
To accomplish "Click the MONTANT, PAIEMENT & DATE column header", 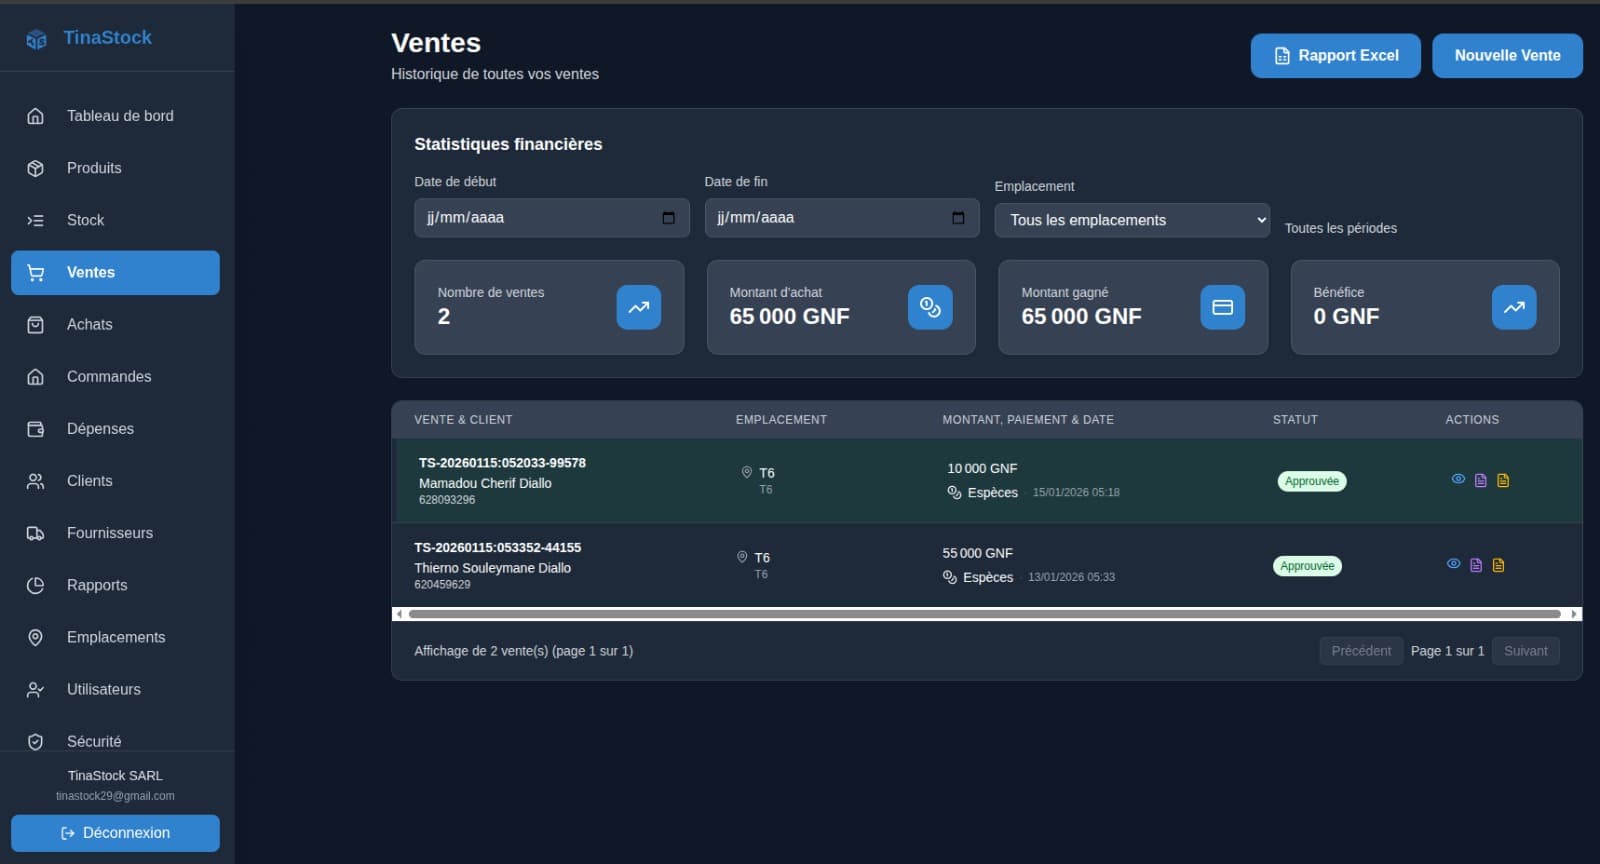I will coord(1028,420).
